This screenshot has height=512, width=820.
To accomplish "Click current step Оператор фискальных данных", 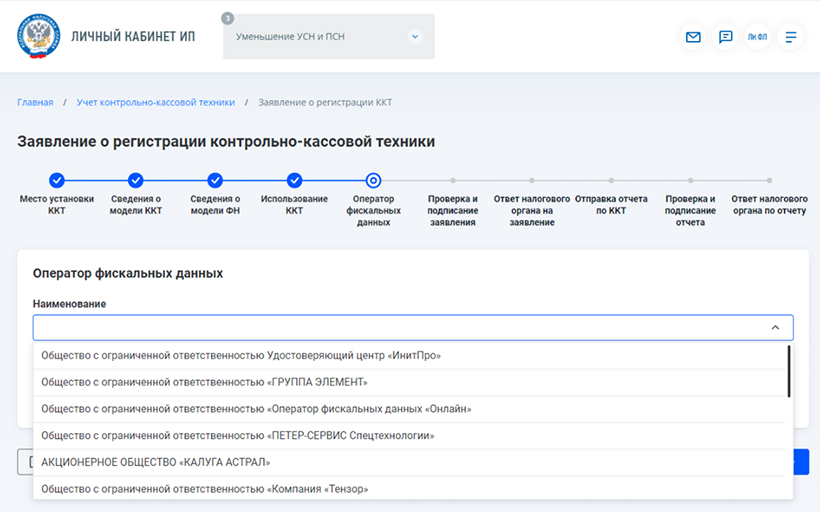I will (373, 181).
